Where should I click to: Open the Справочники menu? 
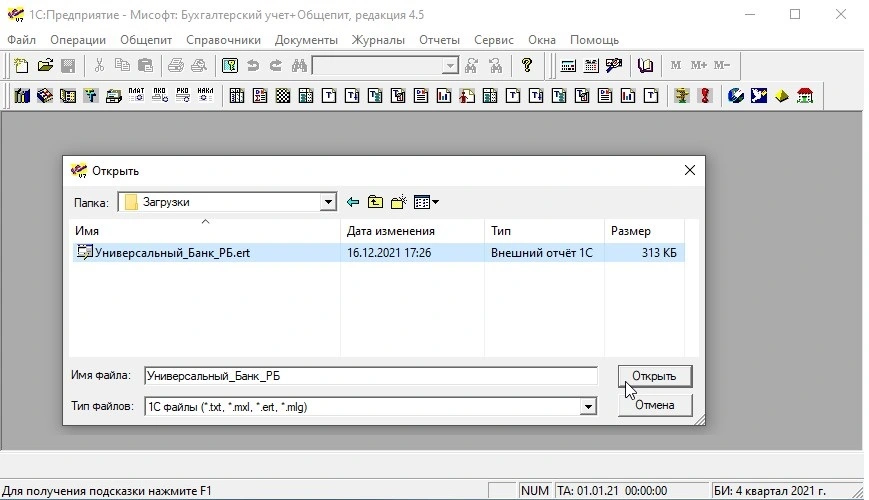(222, 40)
